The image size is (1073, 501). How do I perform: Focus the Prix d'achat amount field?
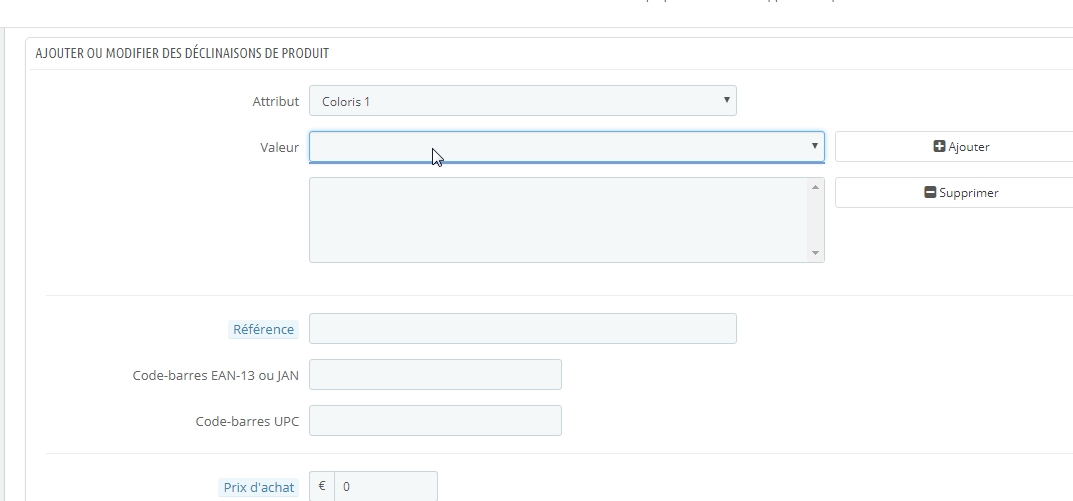click(386, 487)
